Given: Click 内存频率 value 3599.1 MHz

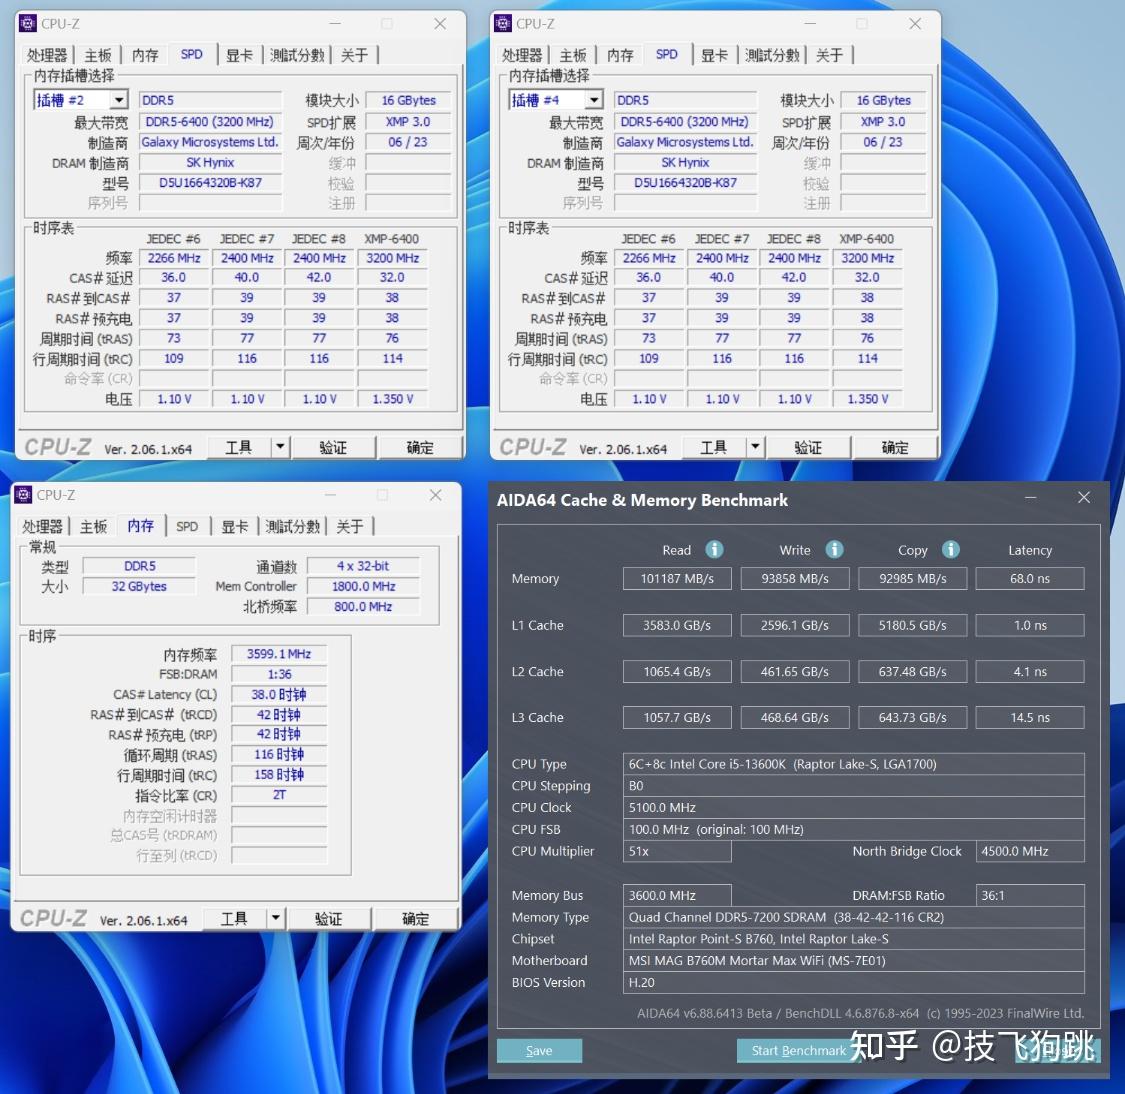Looking at the screenshot, I should 278,654.
